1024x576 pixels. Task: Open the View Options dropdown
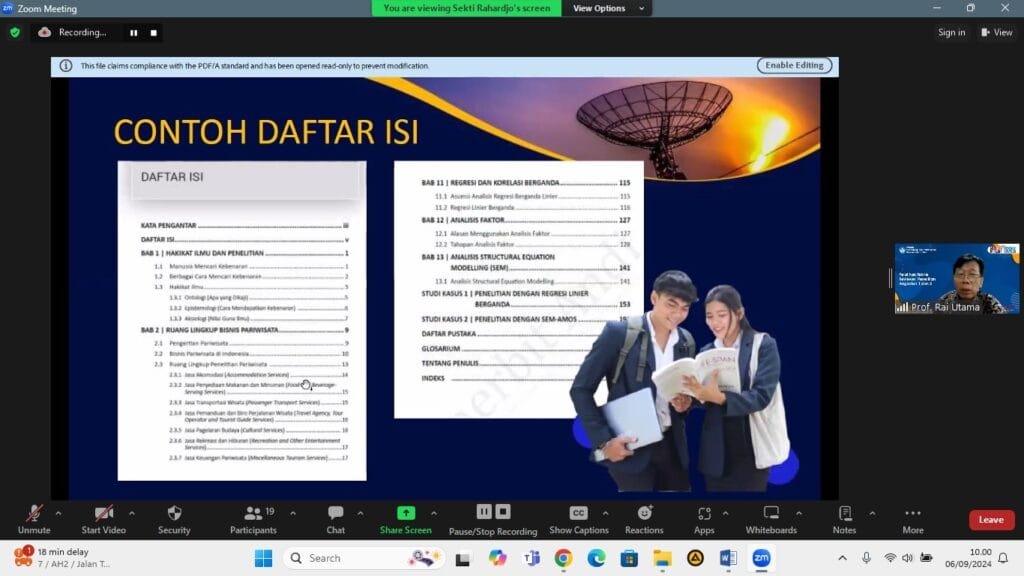[605, 8]
